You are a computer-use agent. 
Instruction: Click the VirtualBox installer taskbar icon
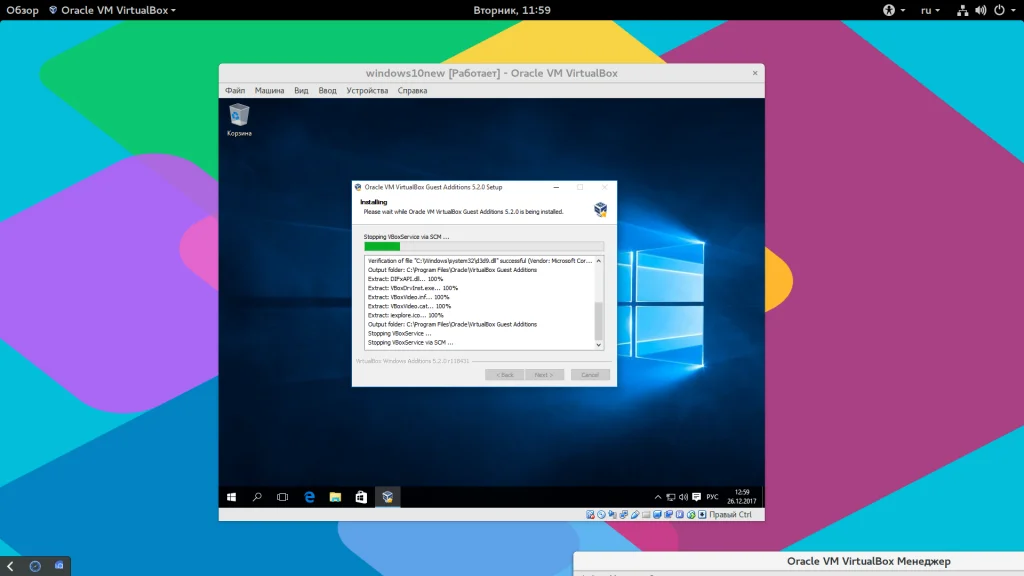[x=387, y=496]
